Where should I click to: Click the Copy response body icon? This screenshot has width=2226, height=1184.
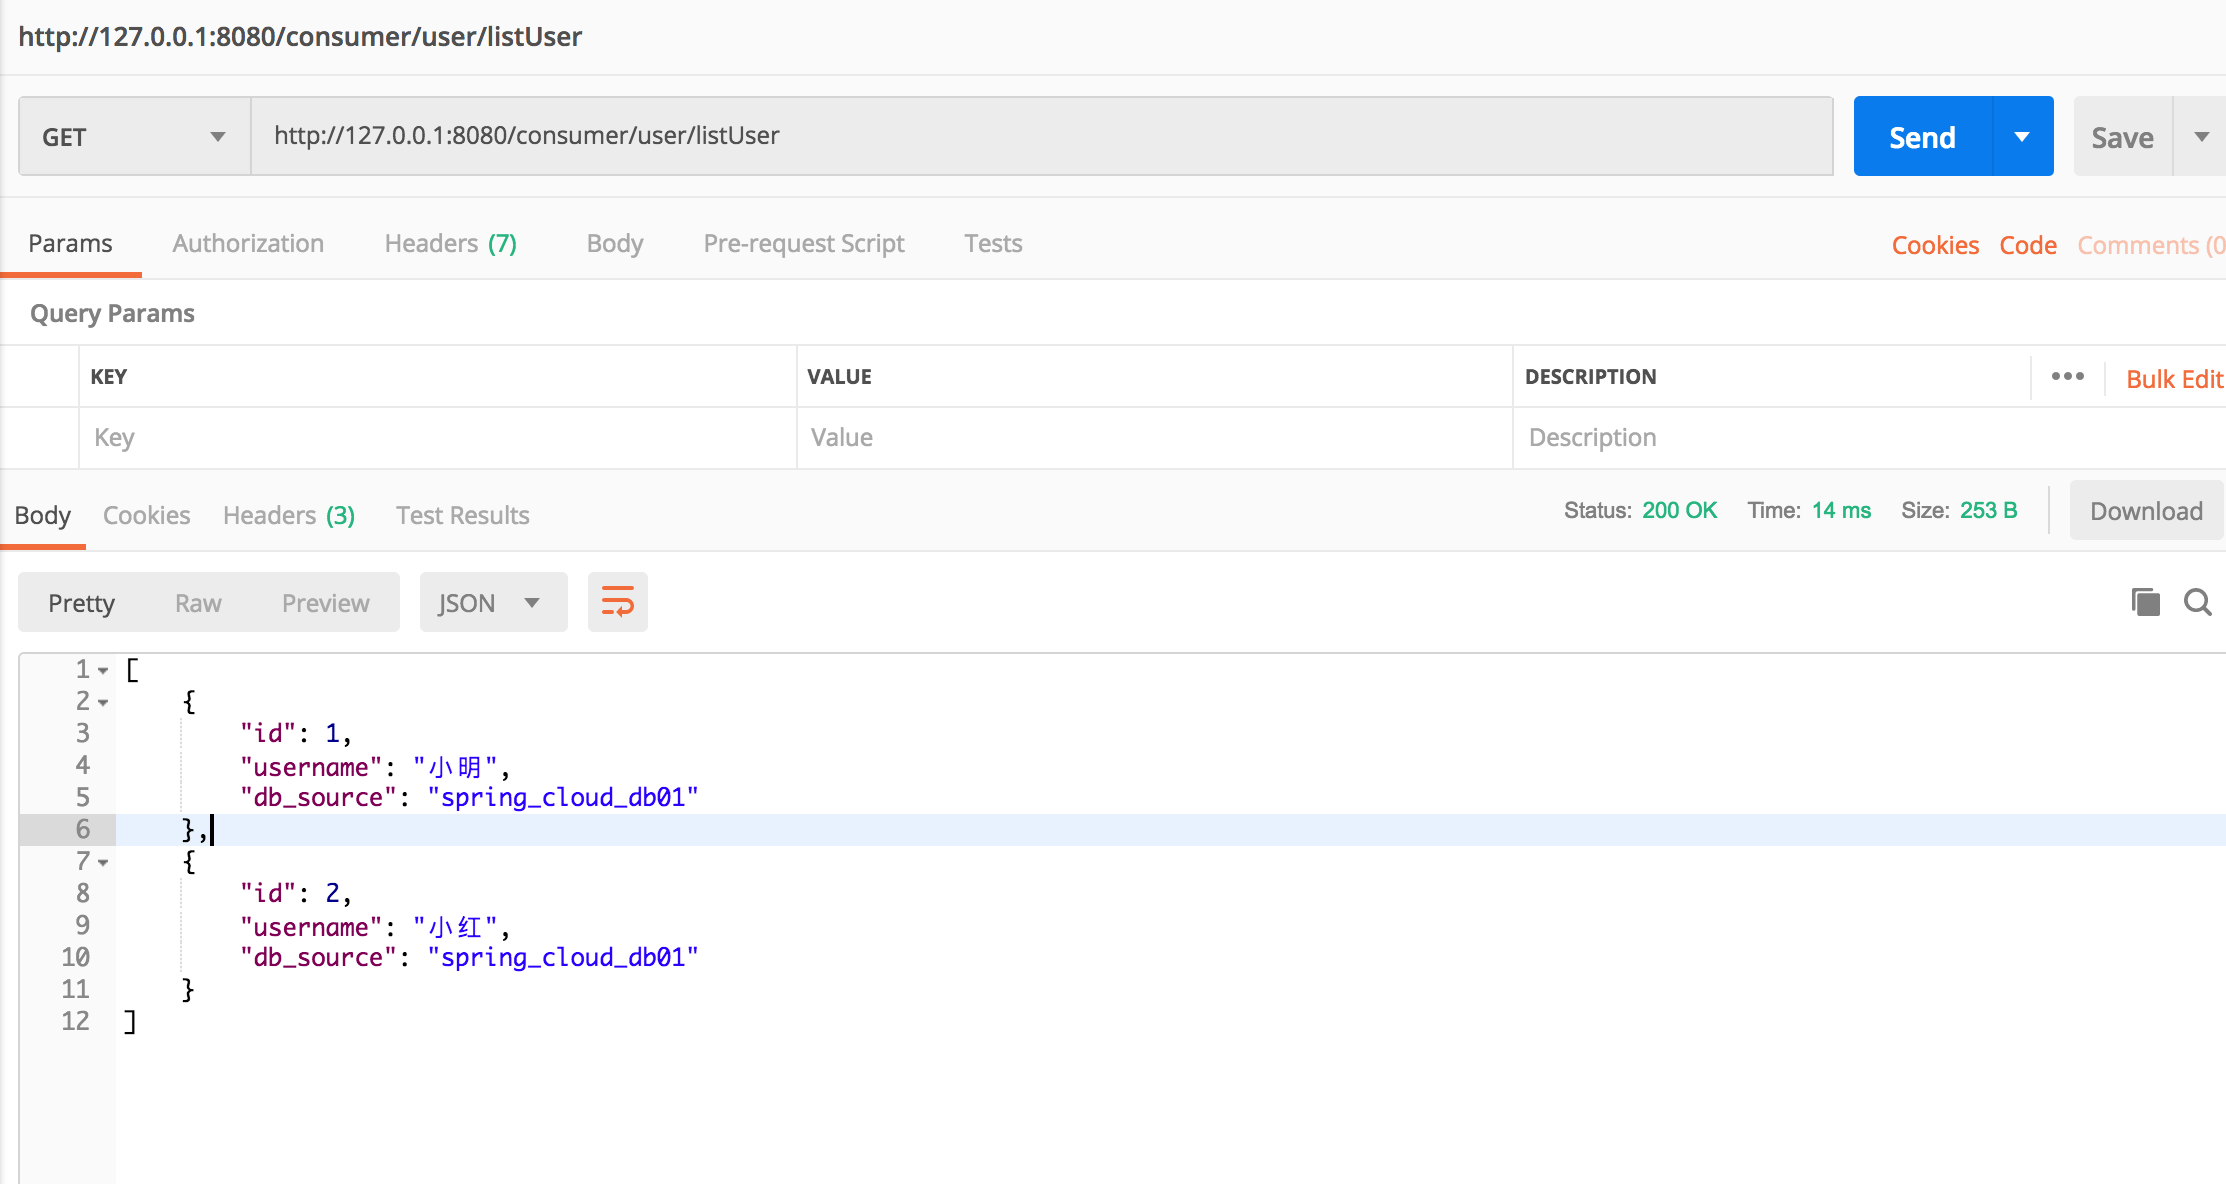pyautogui.click(x=2146, y=601)
